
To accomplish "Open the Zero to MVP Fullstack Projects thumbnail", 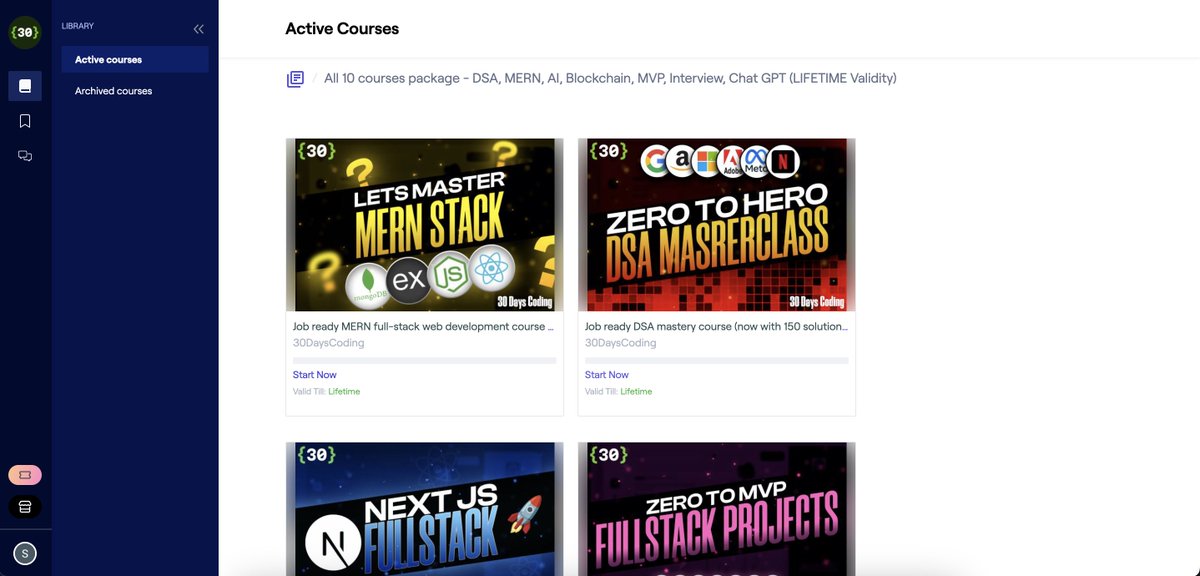I will click(x=716, y=509).
